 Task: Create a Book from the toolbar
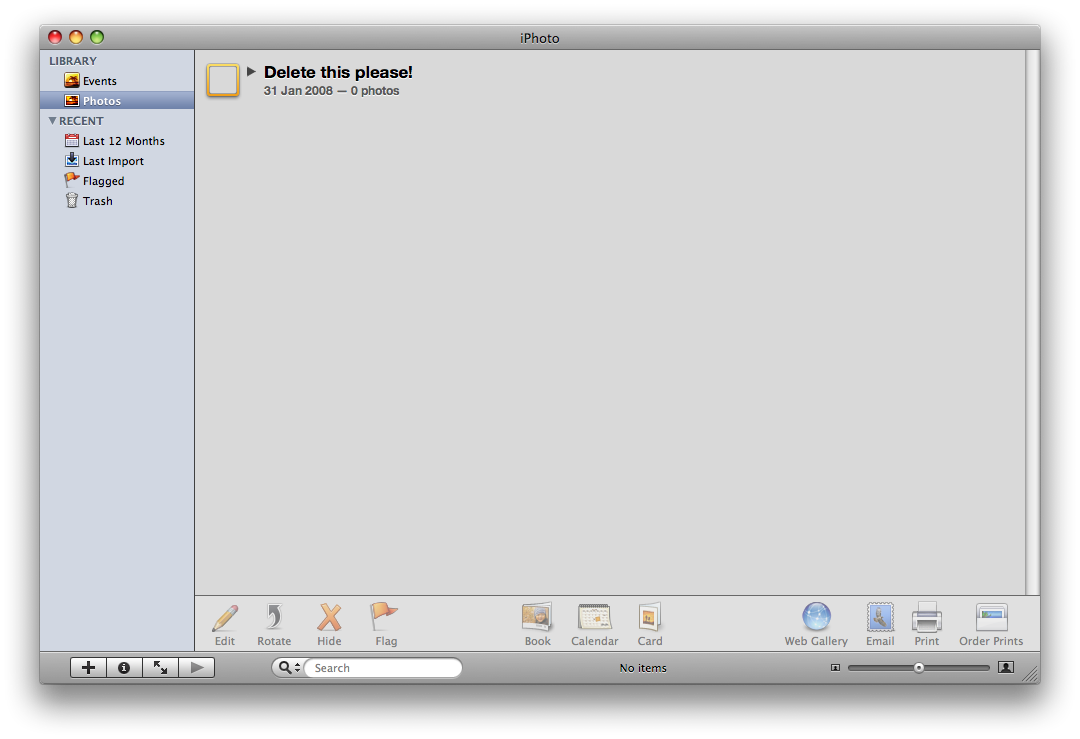537,625
